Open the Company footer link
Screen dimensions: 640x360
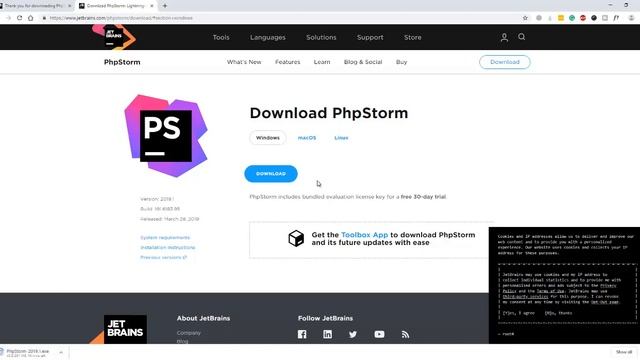tap(189, 333)
